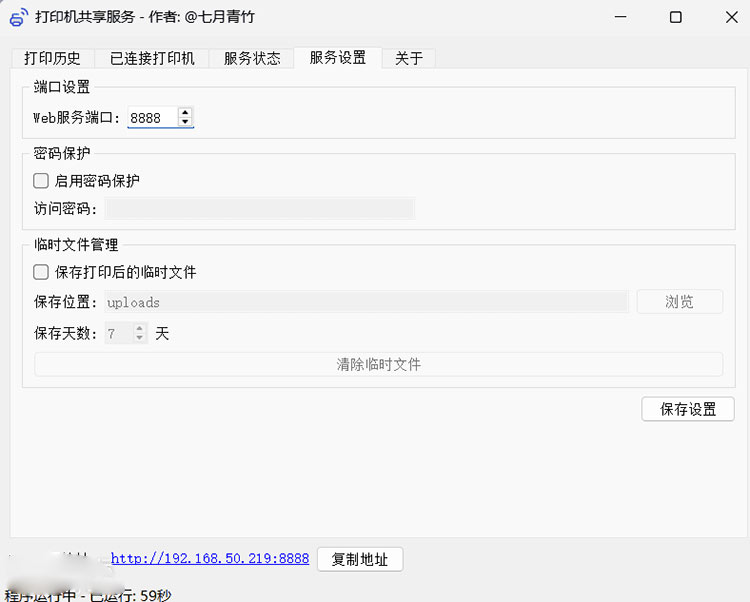Open the 已连接打印机 tab

click(x=152, y=58)
